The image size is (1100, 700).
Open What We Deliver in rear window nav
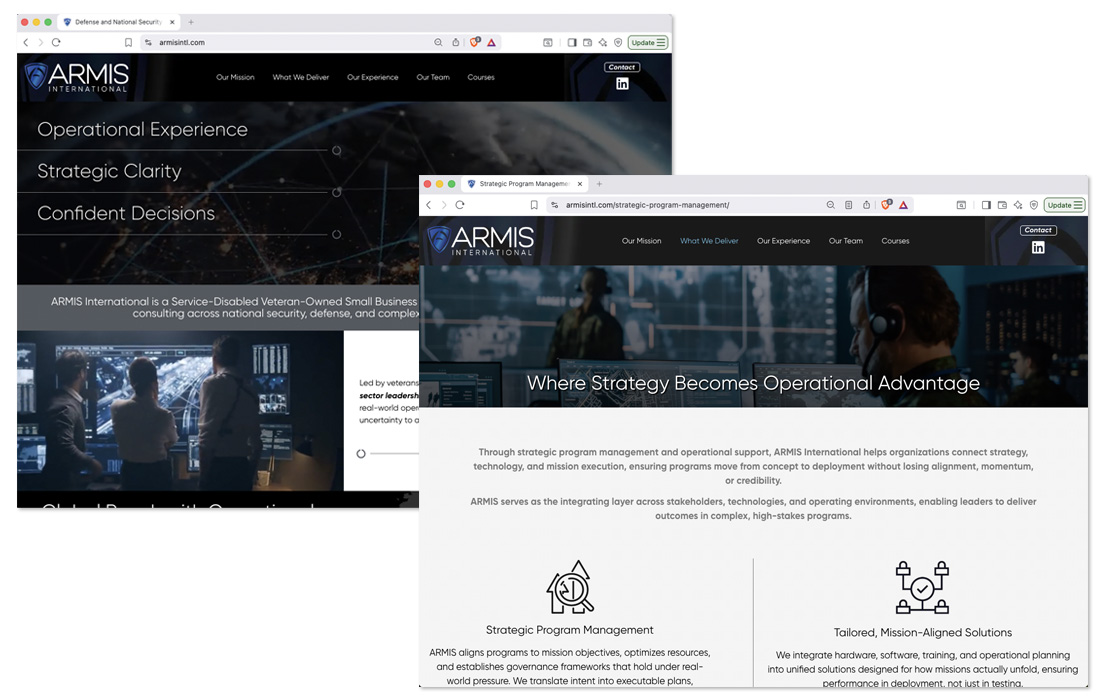click(x=300, y=77)
